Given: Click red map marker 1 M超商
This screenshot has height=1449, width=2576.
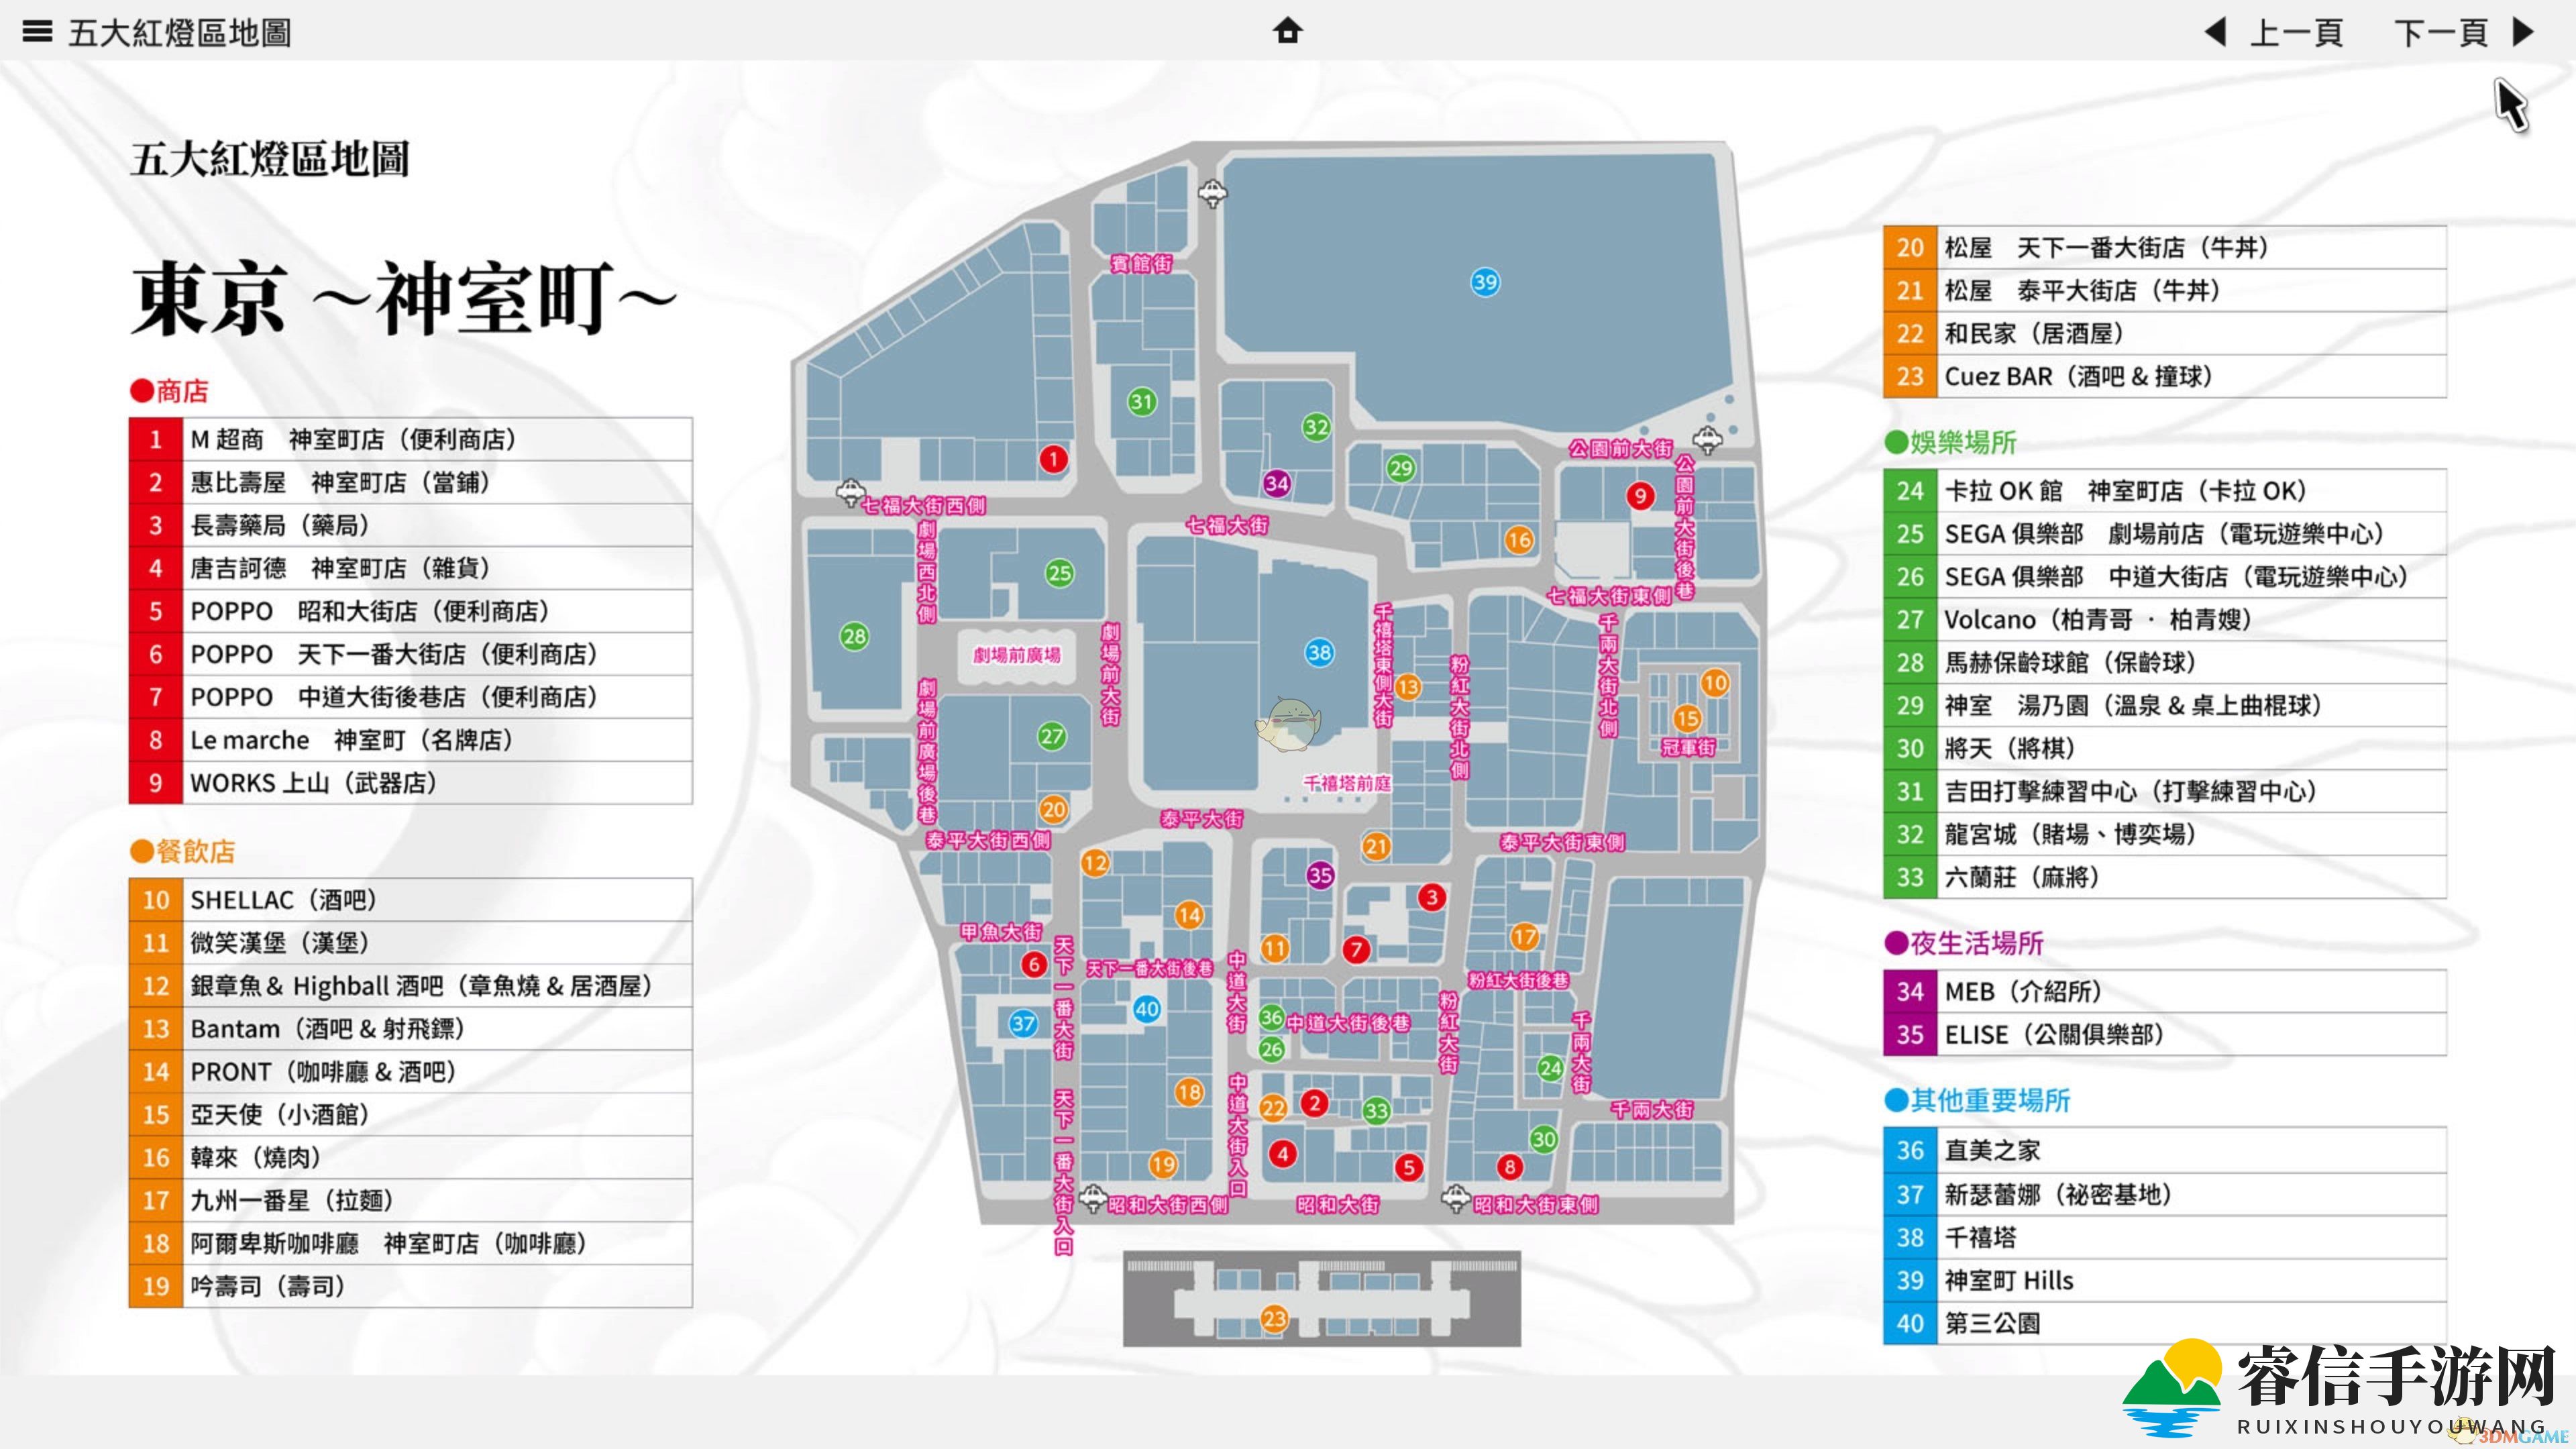Looking at the screenshot, I should click(x=1053, y=459).
